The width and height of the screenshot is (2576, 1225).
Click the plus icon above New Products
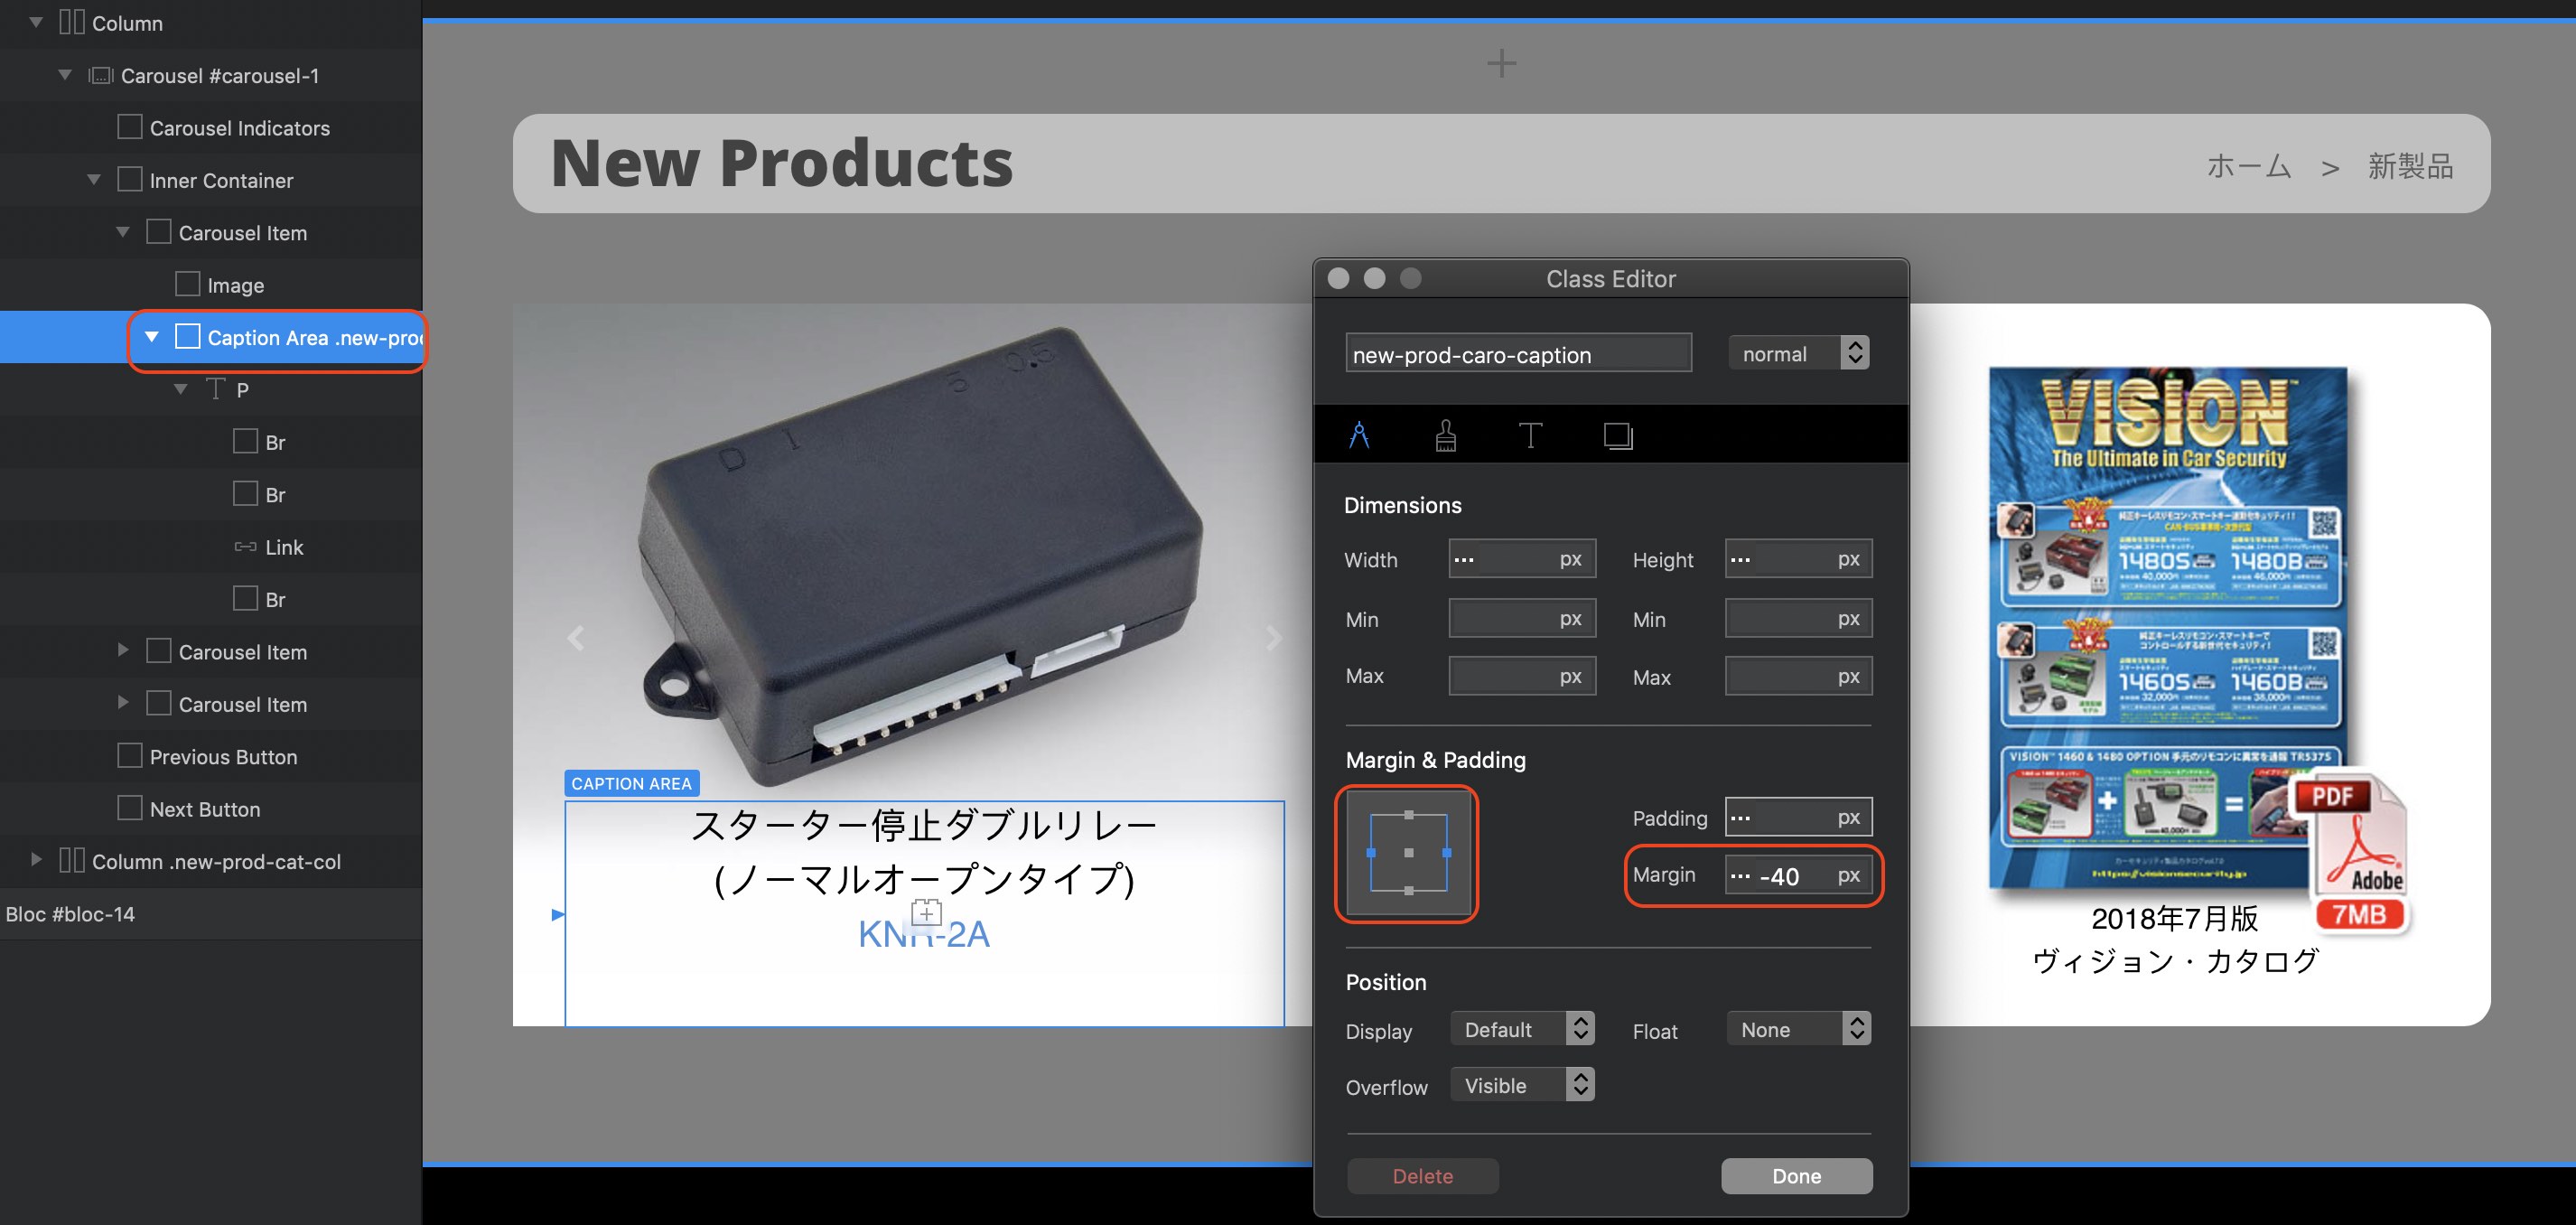coord(1501,64)
